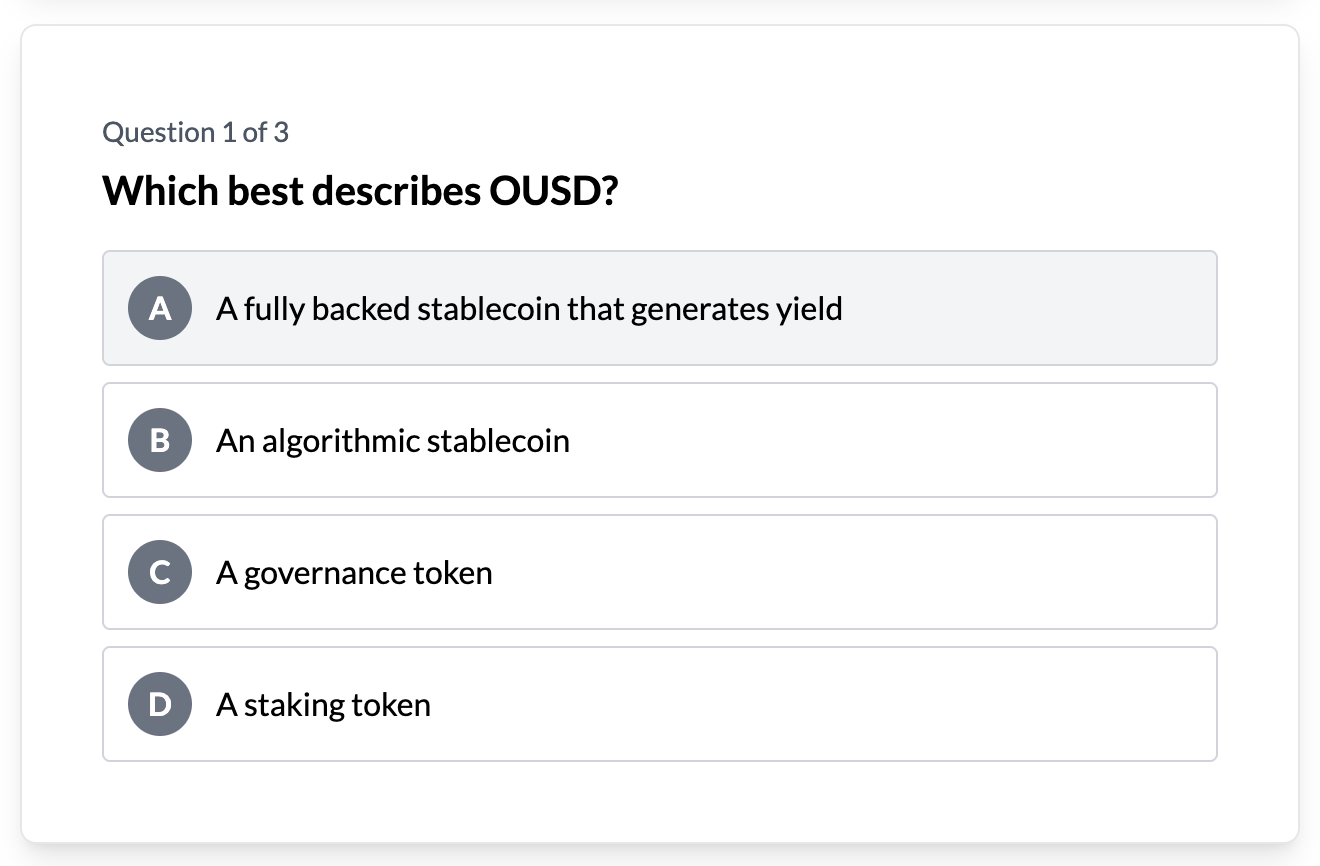
Task: Click the "Question 1 of 3" progress label
Action: pyautogui.click(x=196, y=132)
